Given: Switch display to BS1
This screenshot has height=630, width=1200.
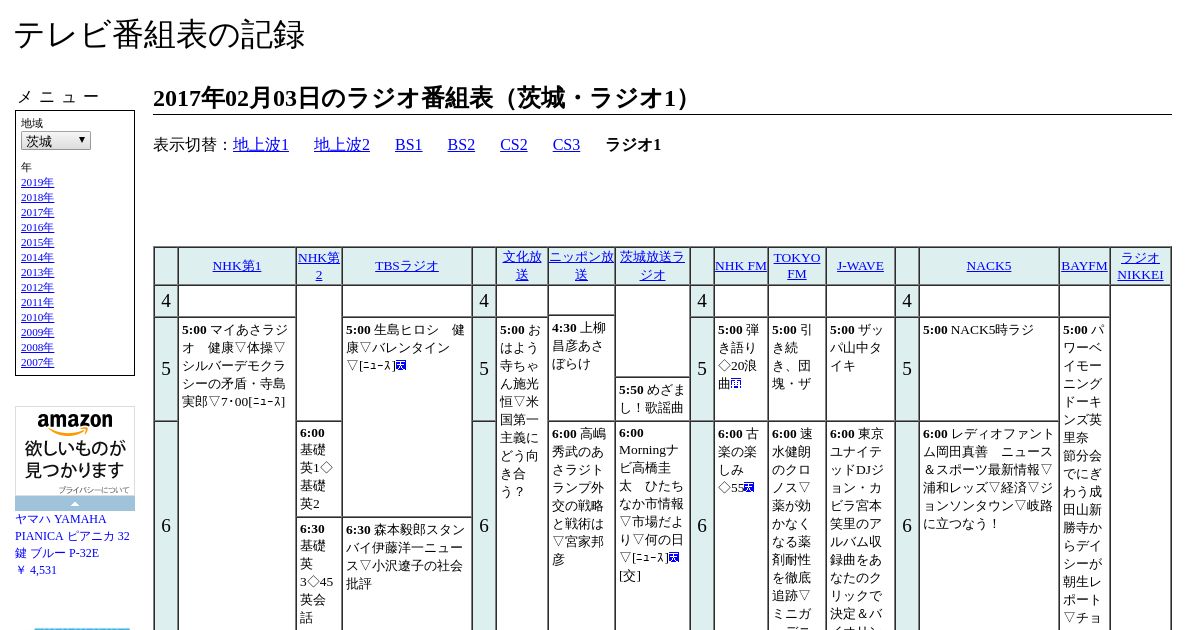Looking at the screenshot, I should [408, 145].
